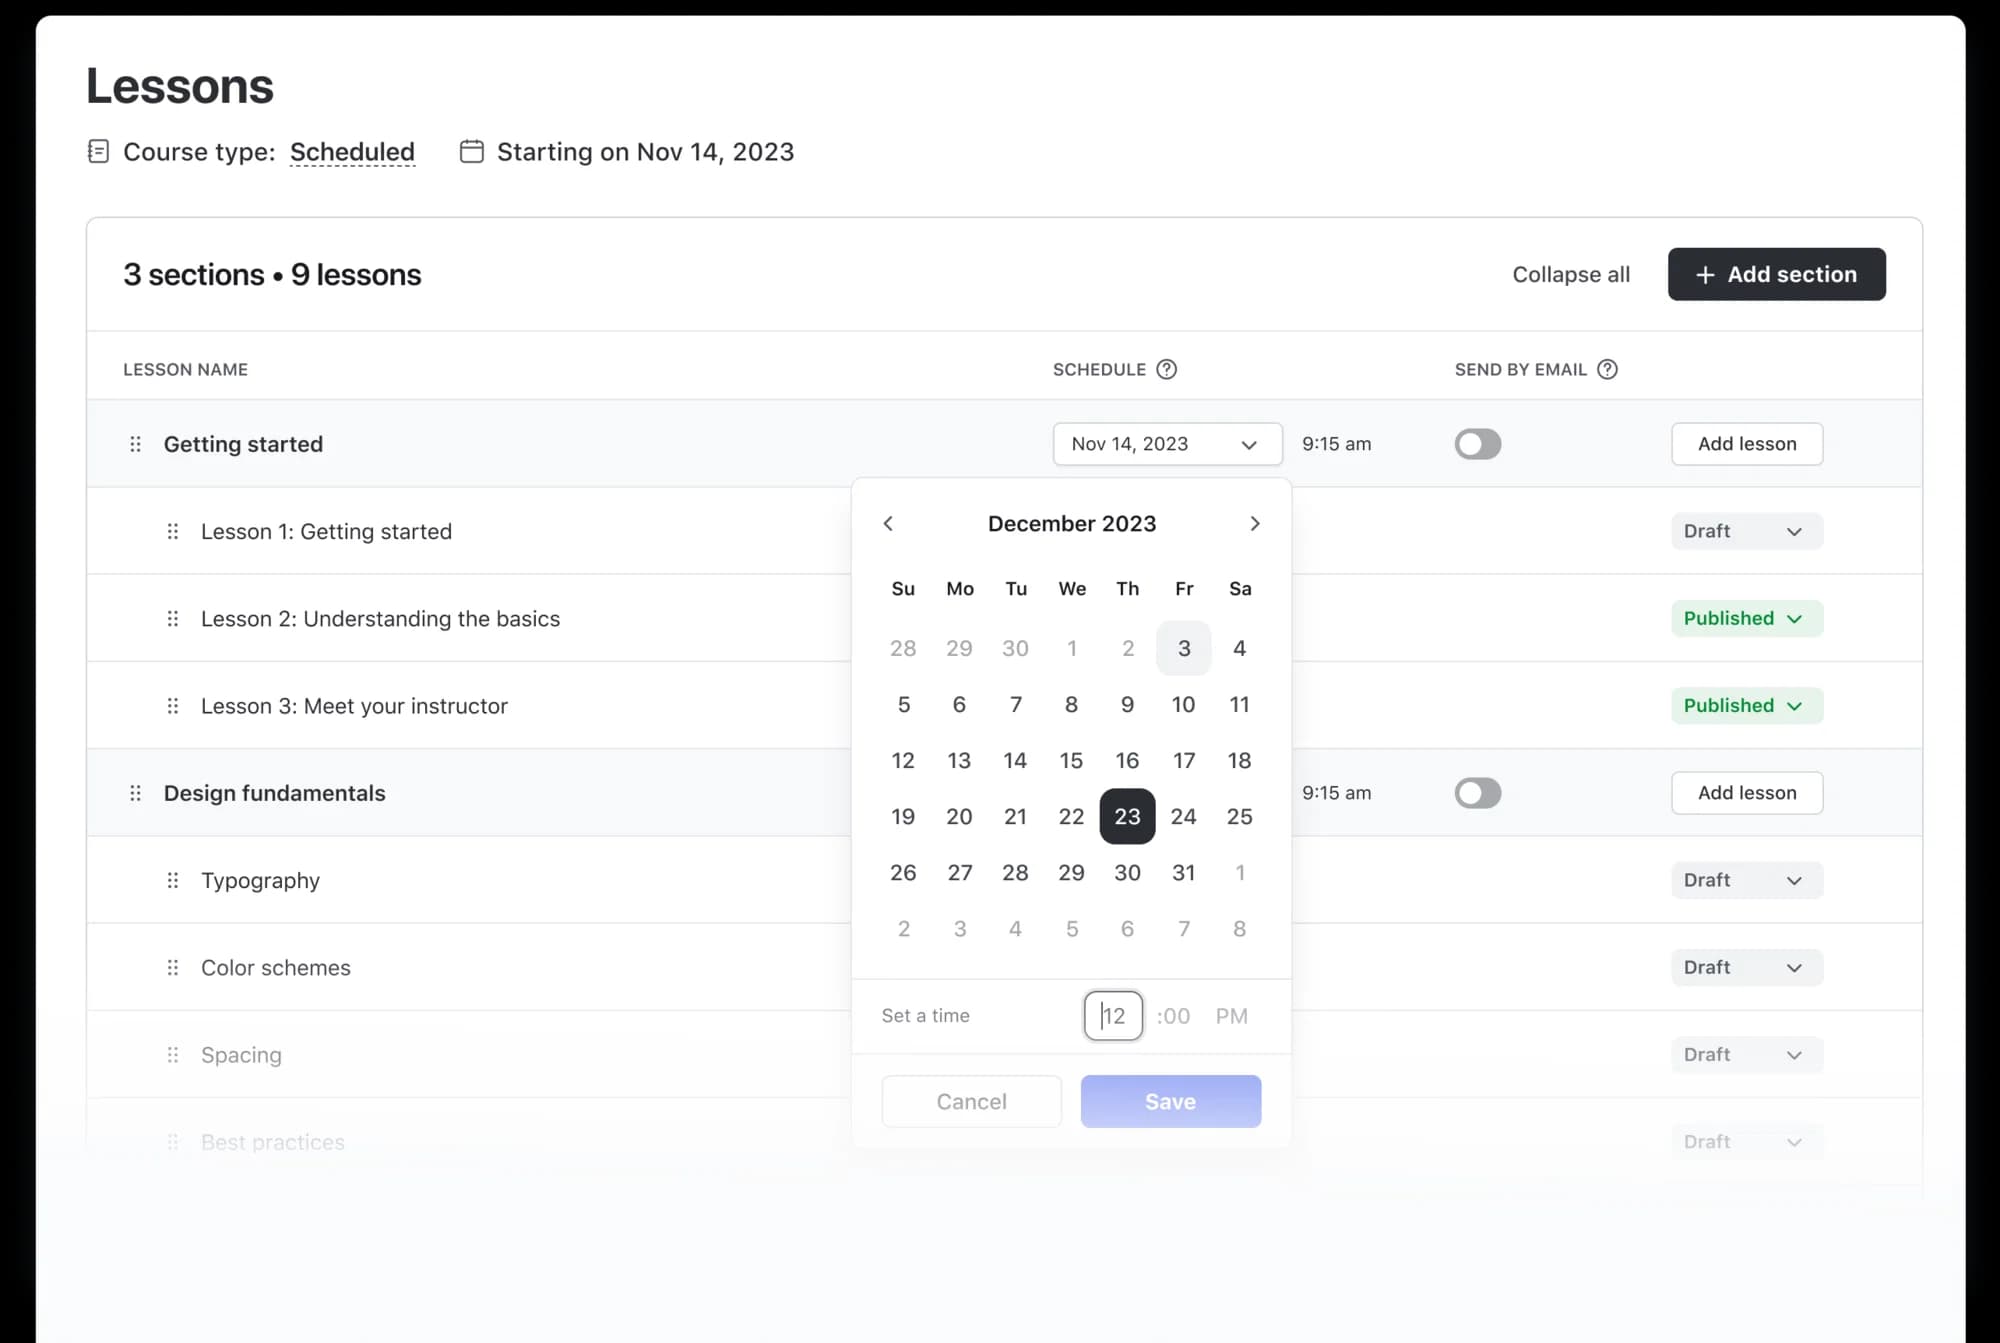
Task: Click Add lesson in Design fundamentals section
Action: coord(1746,793)
